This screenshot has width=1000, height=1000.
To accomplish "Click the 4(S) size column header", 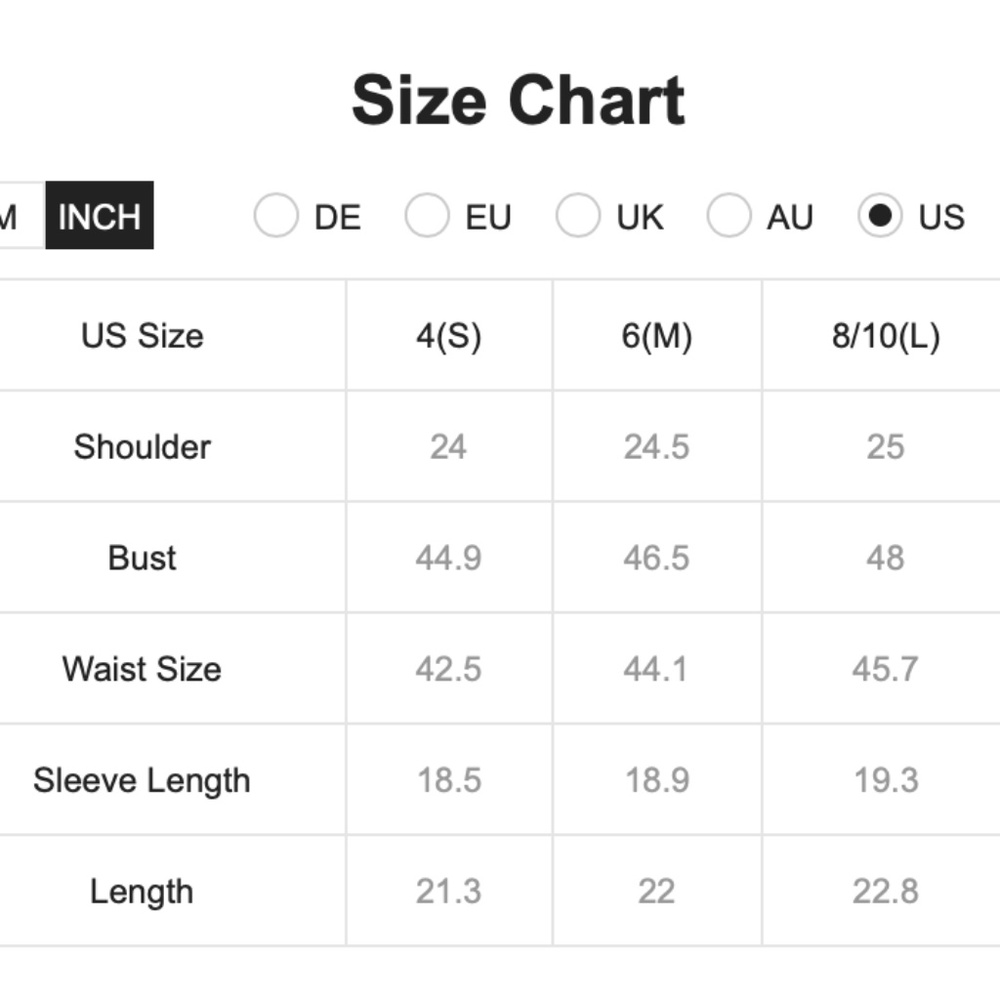I will (449, 335).
